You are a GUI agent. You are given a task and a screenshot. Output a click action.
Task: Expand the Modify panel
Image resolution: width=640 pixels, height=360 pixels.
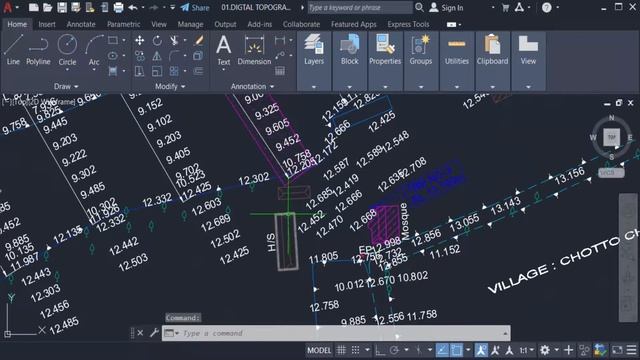170,86
